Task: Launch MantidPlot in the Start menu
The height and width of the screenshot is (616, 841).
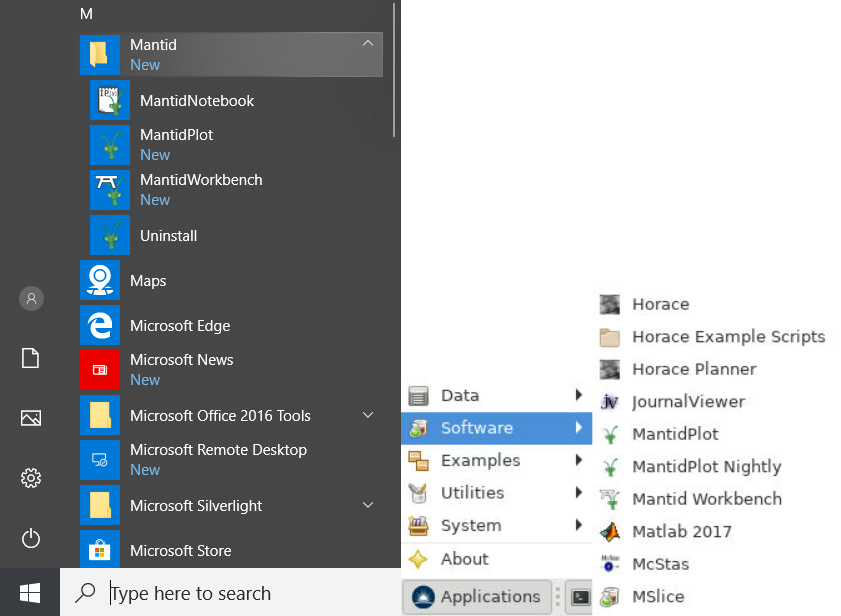Action: [x=176, y=135]
